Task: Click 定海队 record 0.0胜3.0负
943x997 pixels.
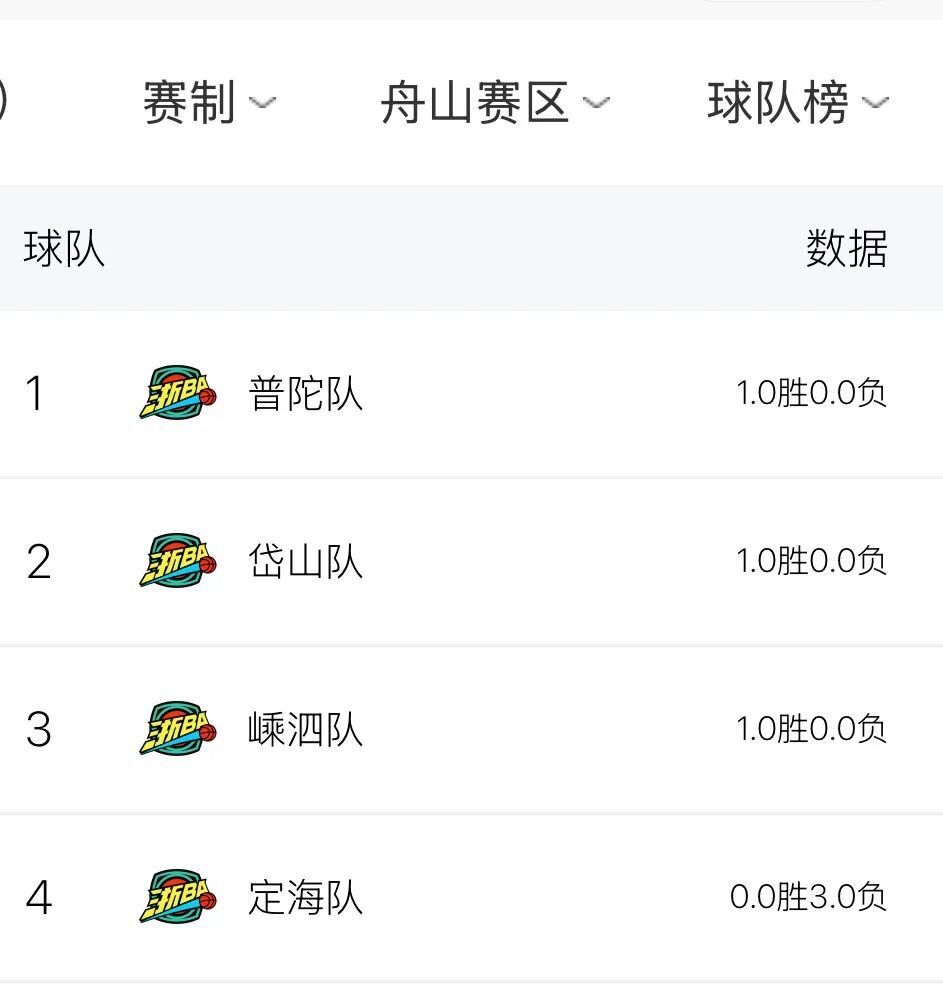Action: tap(808, 897)
